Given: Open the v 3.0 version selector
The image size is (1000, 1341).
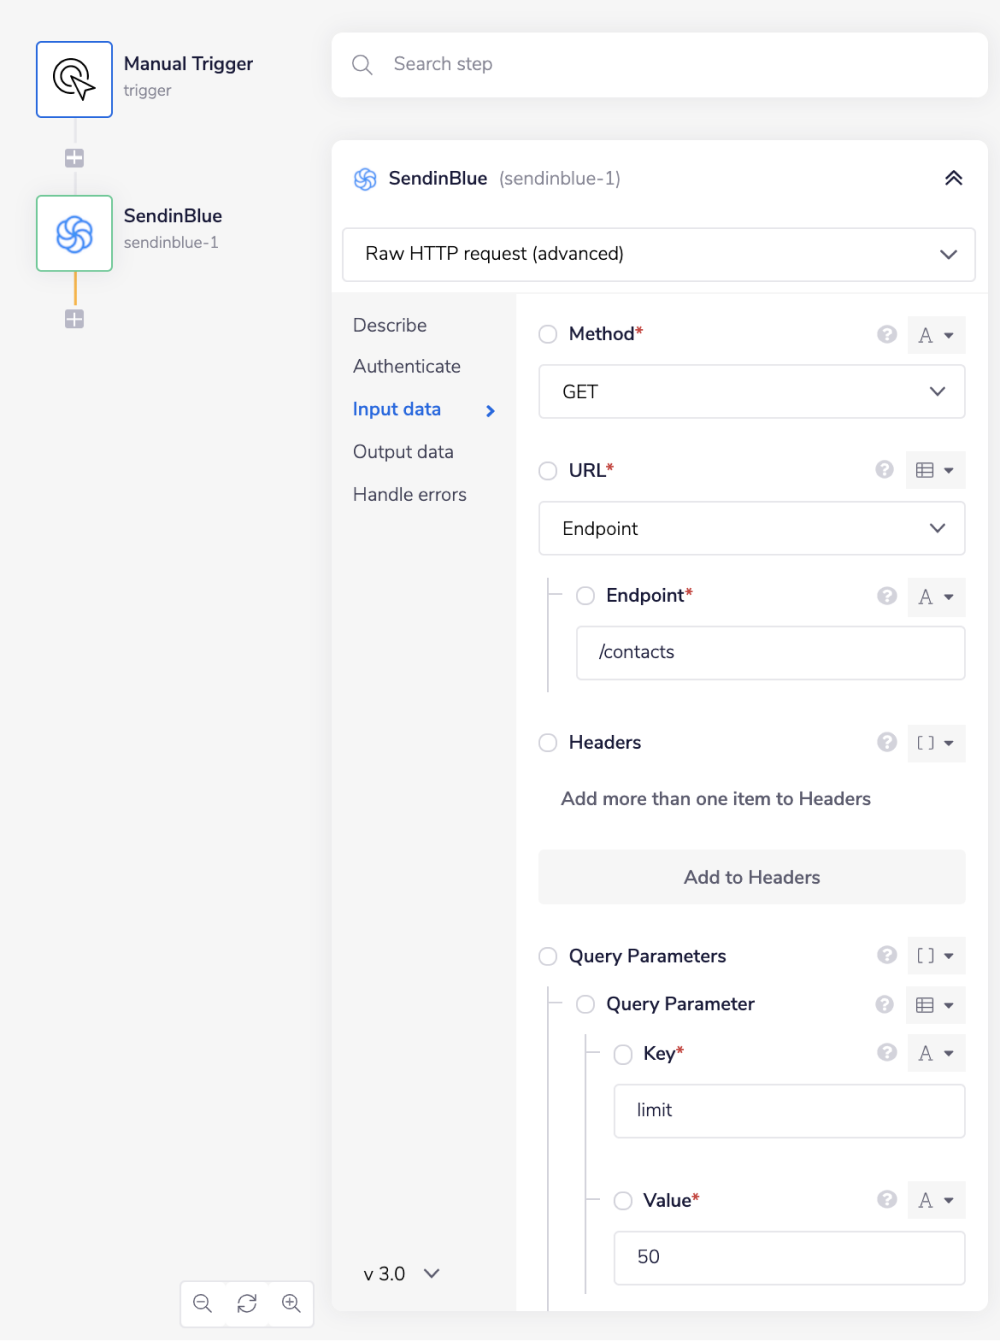Looking at the screenshot, I should click(401, 1274).
